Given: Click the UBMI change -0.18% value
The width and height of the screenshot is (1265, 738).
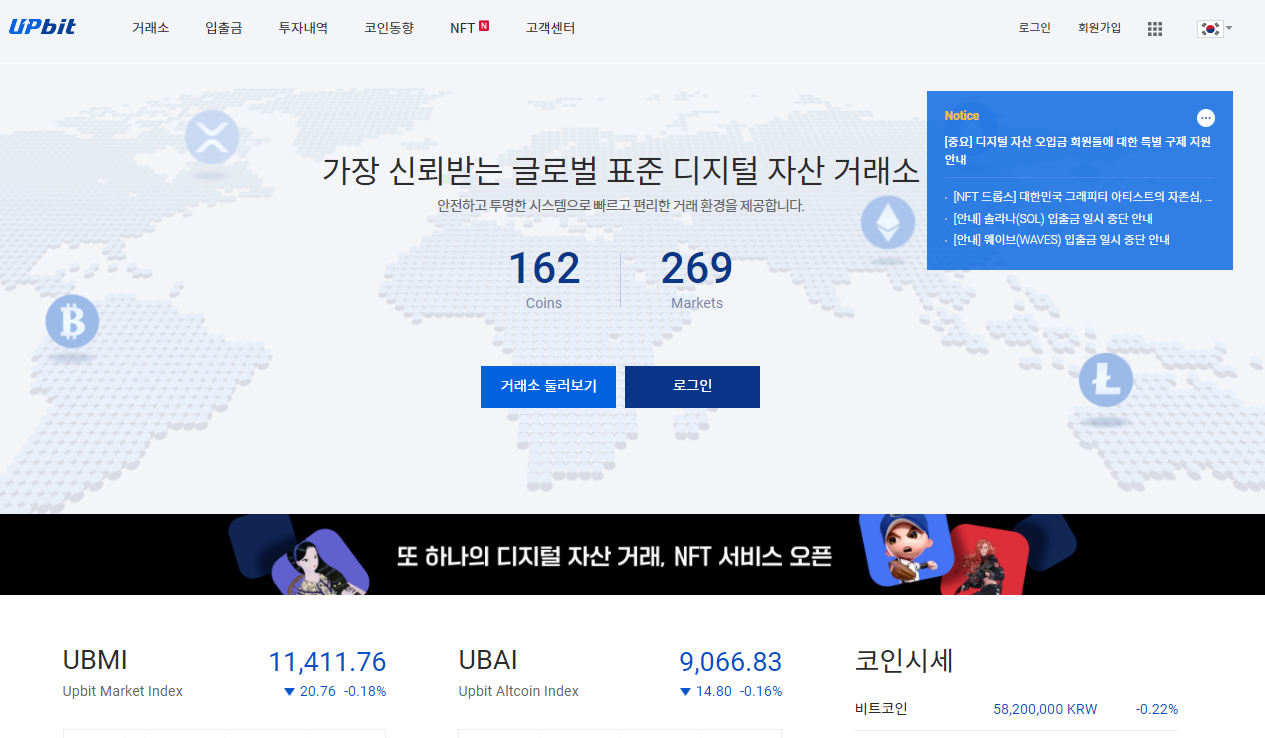Looking at the screenshot, I should pyautogui.click(x=365, y=691).
